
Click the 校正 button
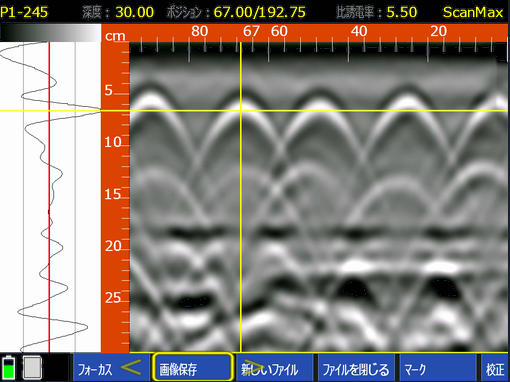[x=495, y=367]
